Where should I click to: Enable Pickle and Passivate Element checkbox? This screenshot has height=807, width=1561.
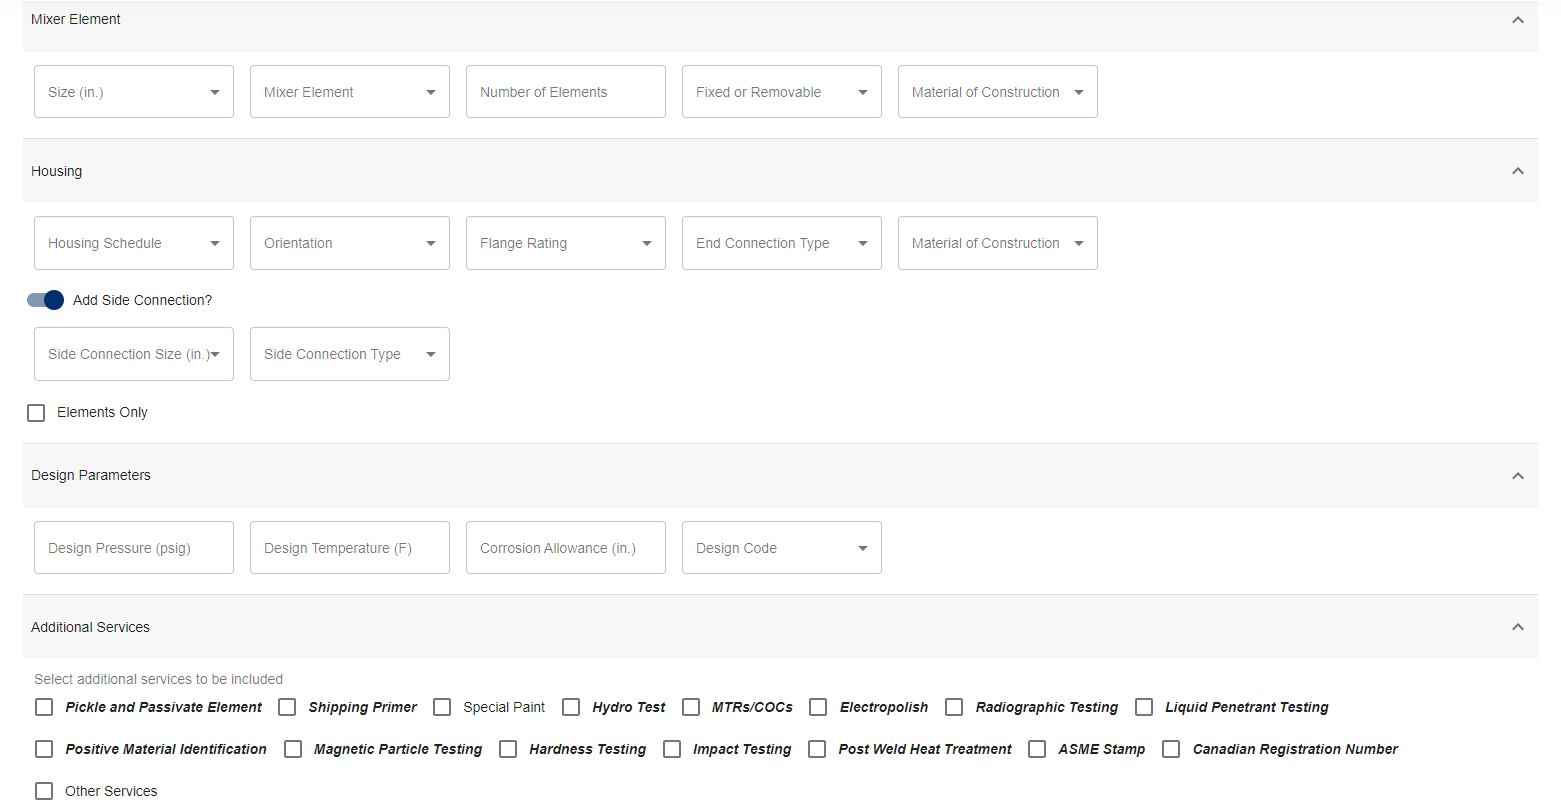[44, 707]
